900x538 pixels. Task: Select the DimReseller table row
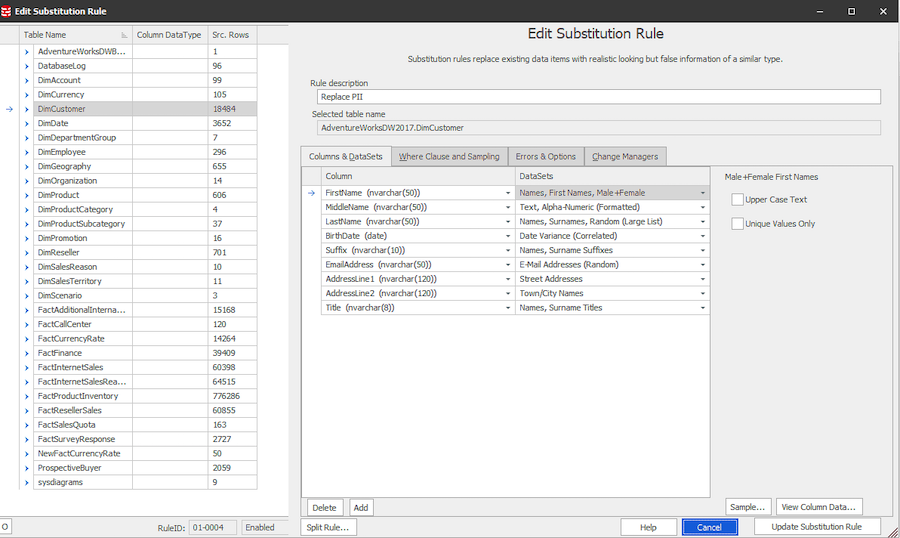[145, 253]
